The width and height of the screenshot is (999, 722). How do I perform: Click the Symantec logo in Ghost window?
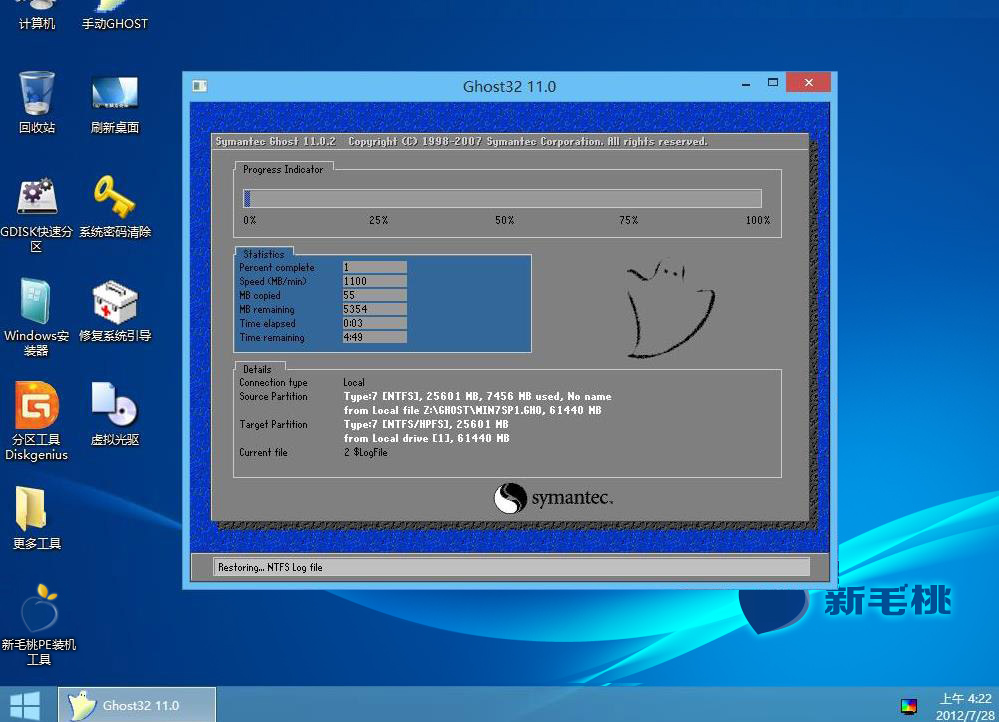(x=553, y=498)
